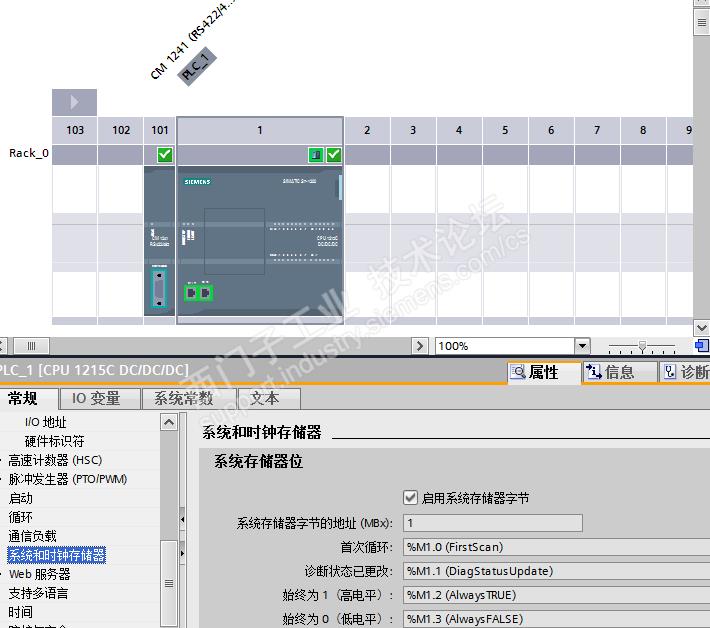Open the 诊断 diagnostics tab
Viewport: 710px width, 628px height.
coord(685,373)
